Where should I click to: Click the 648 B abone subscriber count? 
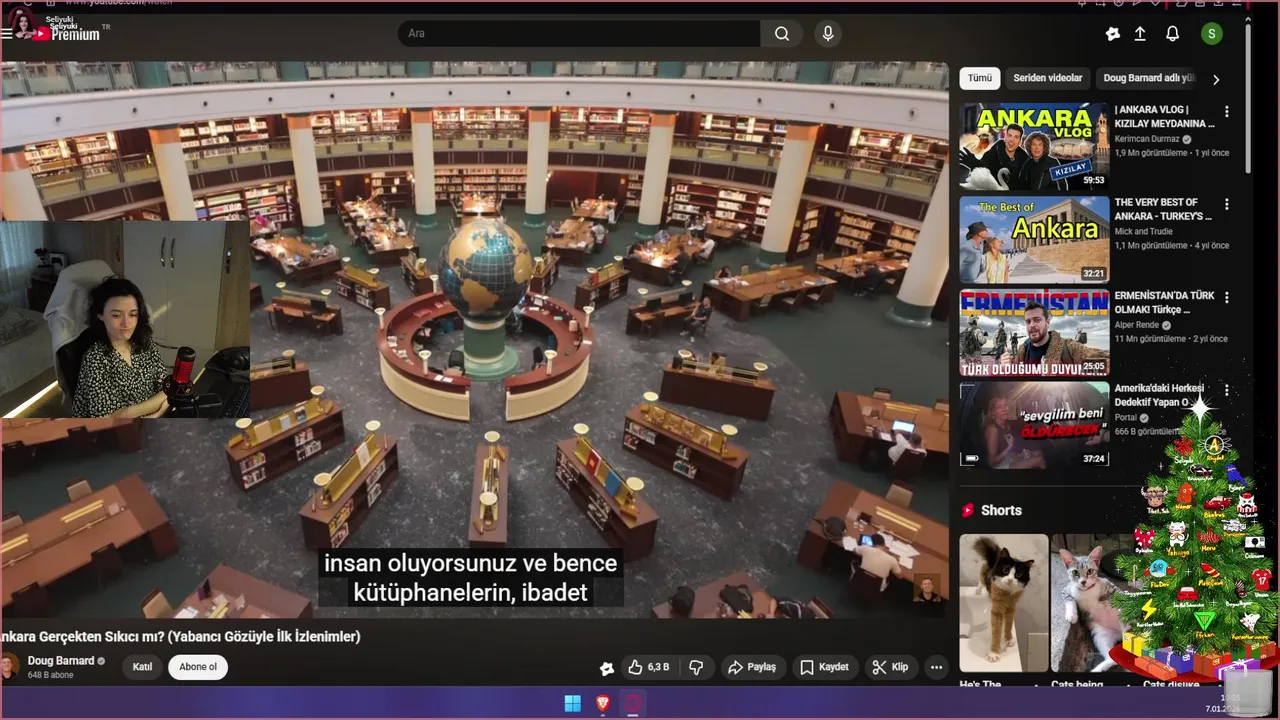pos(52,675)
